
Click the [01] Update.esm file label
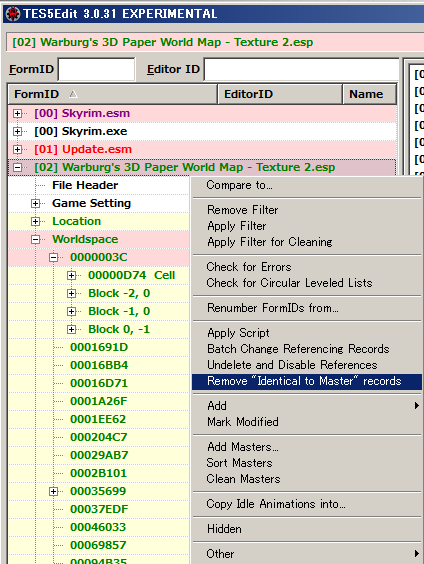tap(83, 149)
